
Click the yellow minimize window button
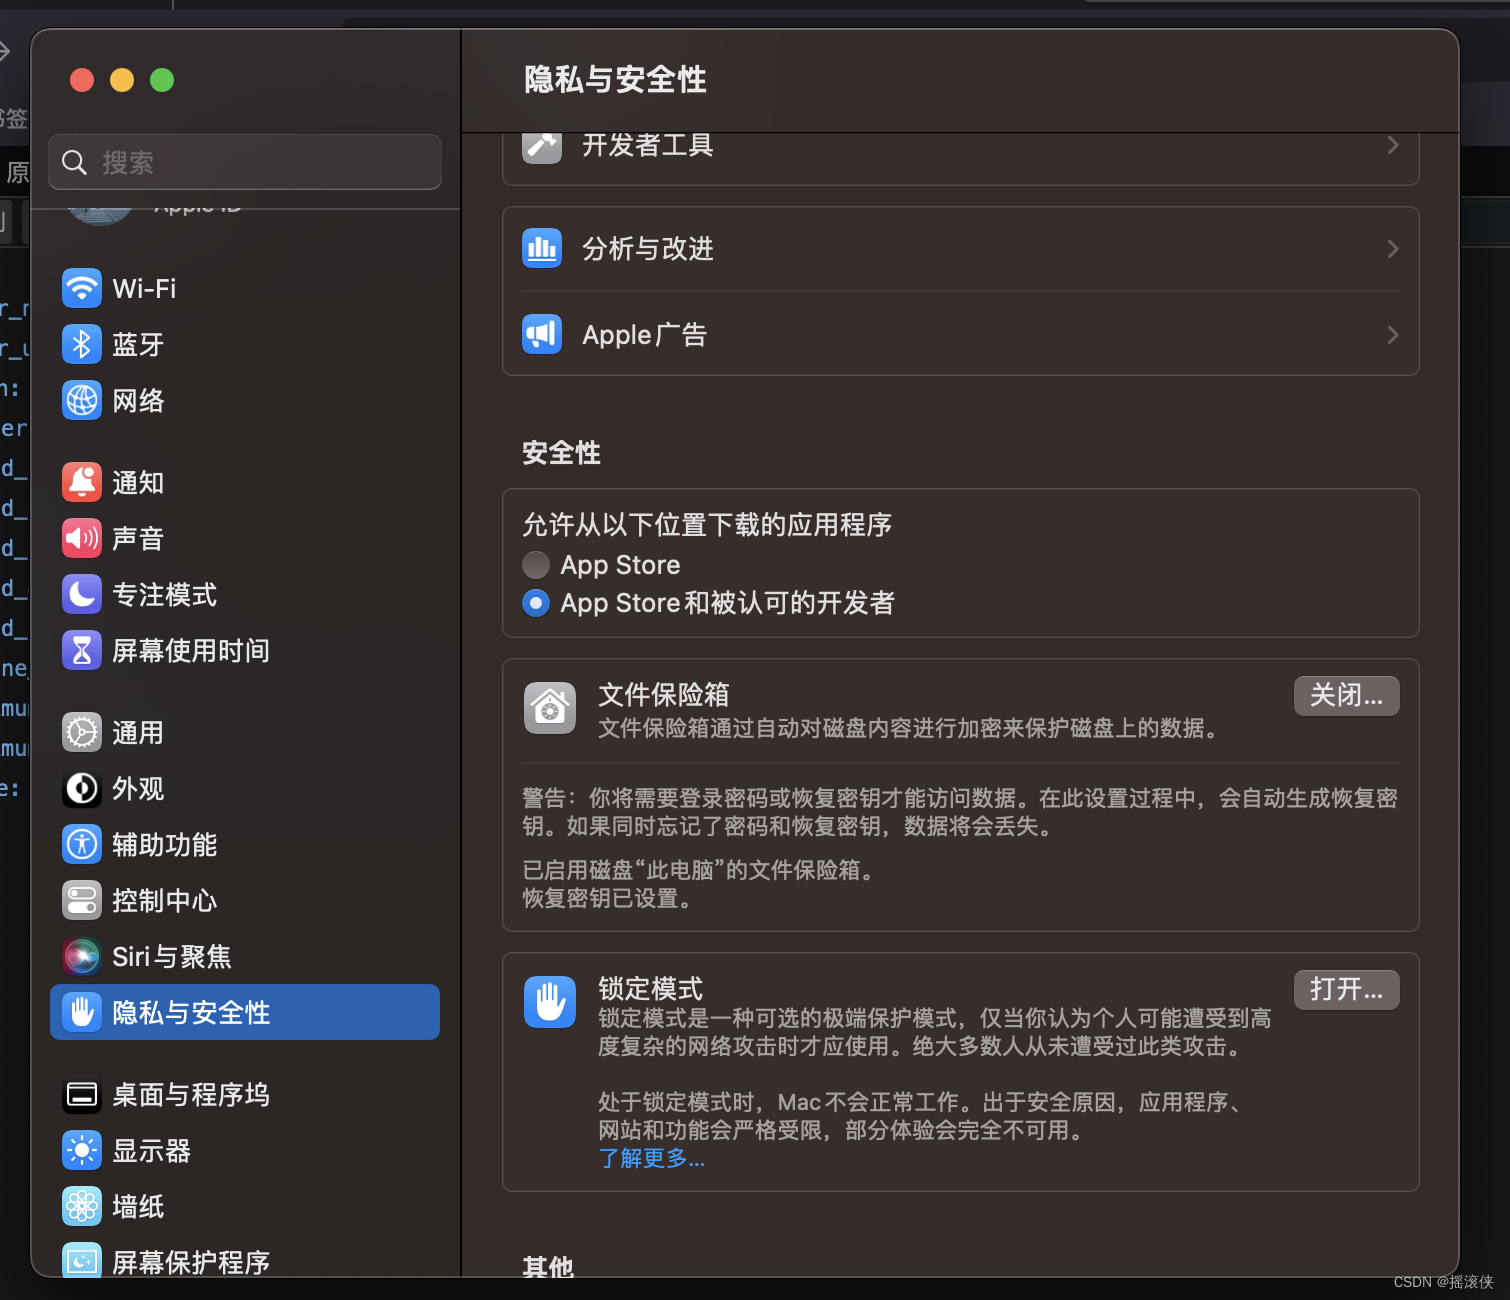click(x=122, y=80)
